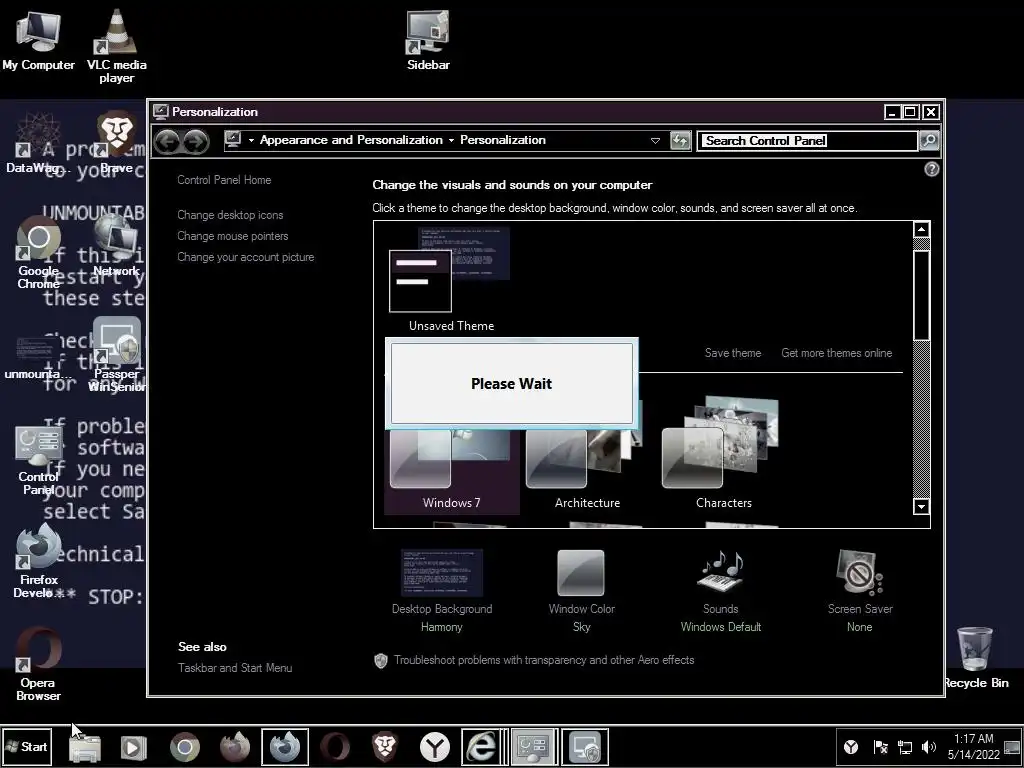This screenshot has width=1024, height=768.
Task: Refresh the Personalization address bar
Action: (680, 140)
